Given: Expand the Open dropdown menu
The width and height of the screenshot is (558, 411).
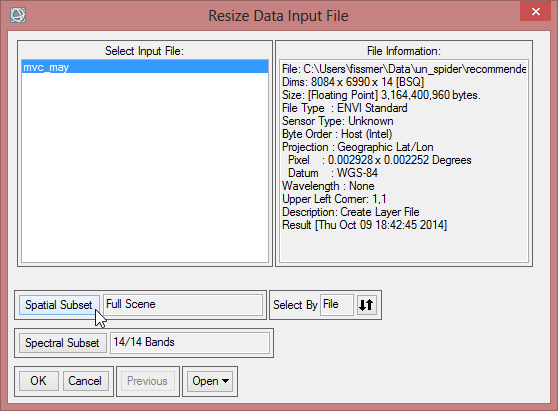Looking at the screenshot, I should (x=210, y=381).
